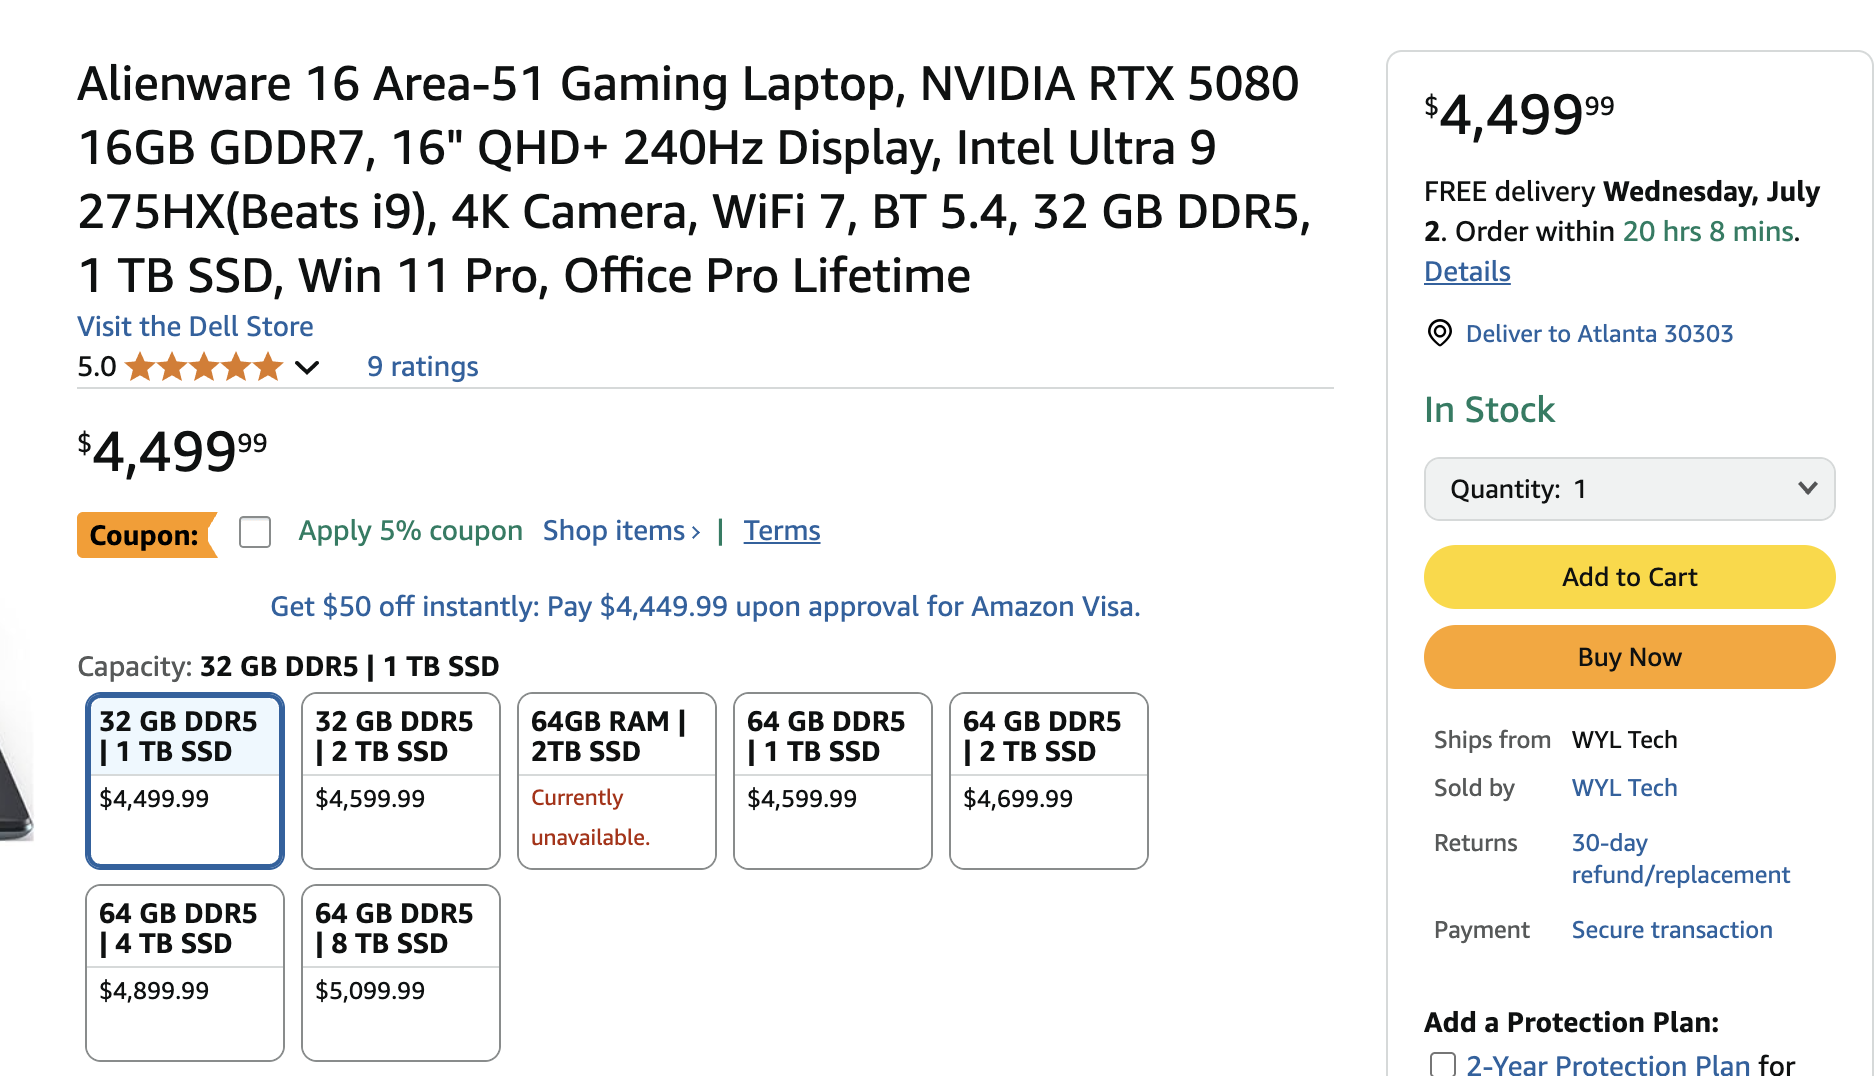Select 32 GB DDR5 | 2 TB SSD option
This screenshot has width=1876, height=1076.
coord(400,780)
